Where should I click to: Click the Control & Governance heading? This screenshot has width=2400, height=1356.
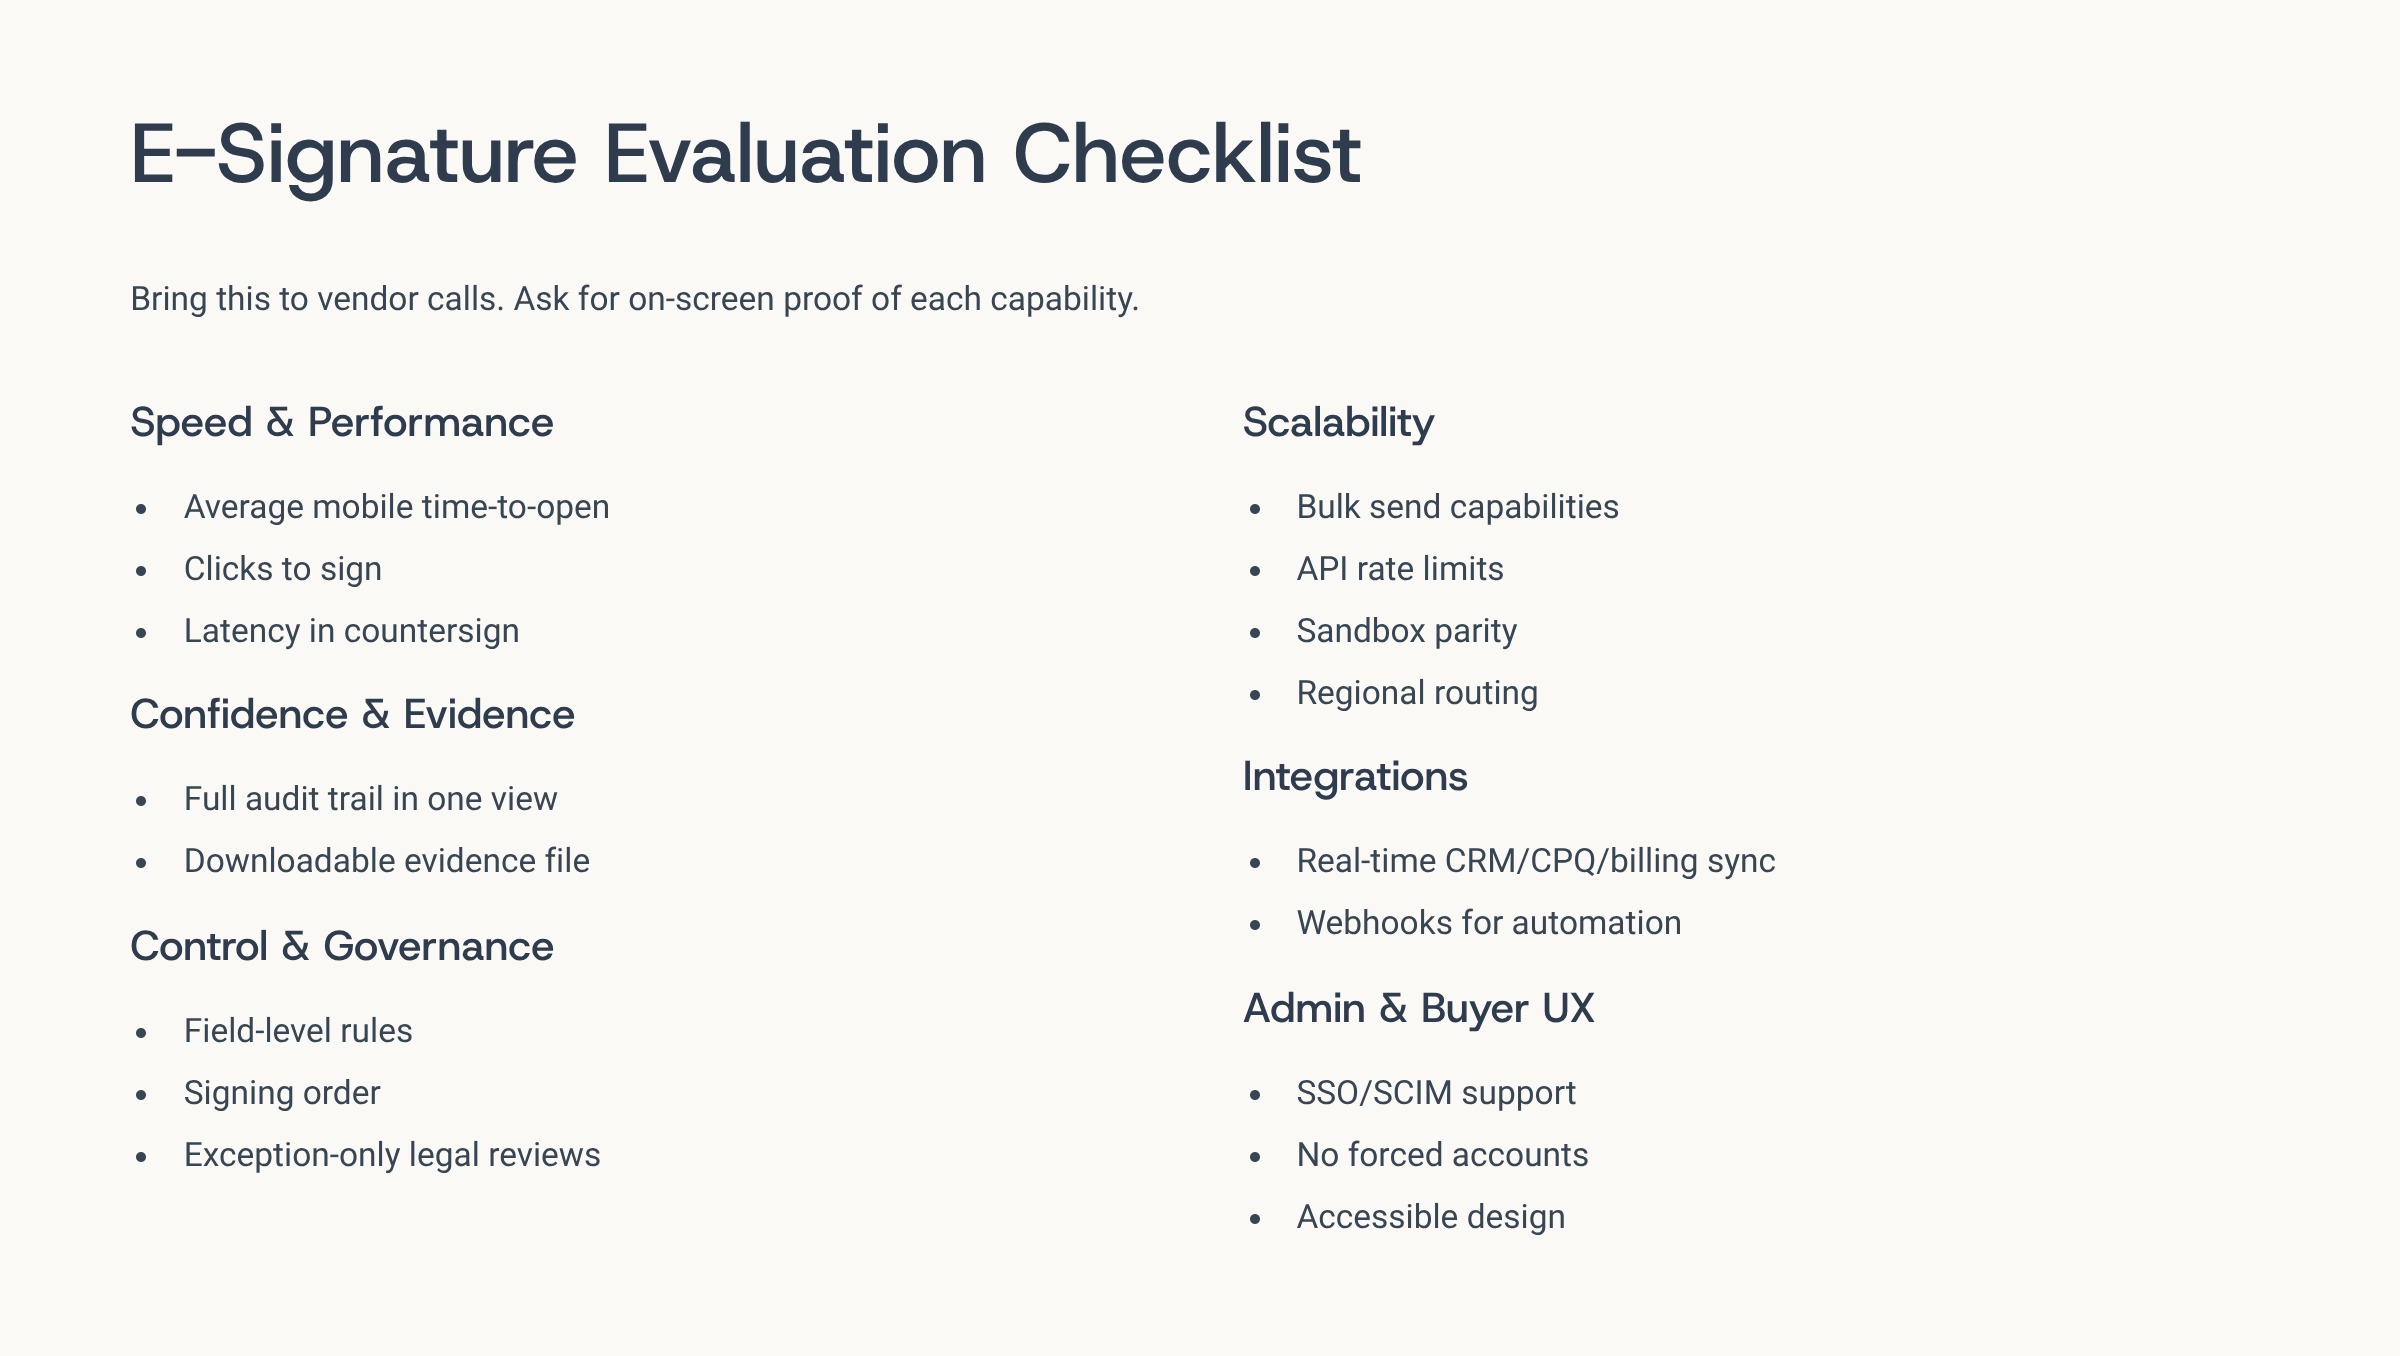click(341, 947)
